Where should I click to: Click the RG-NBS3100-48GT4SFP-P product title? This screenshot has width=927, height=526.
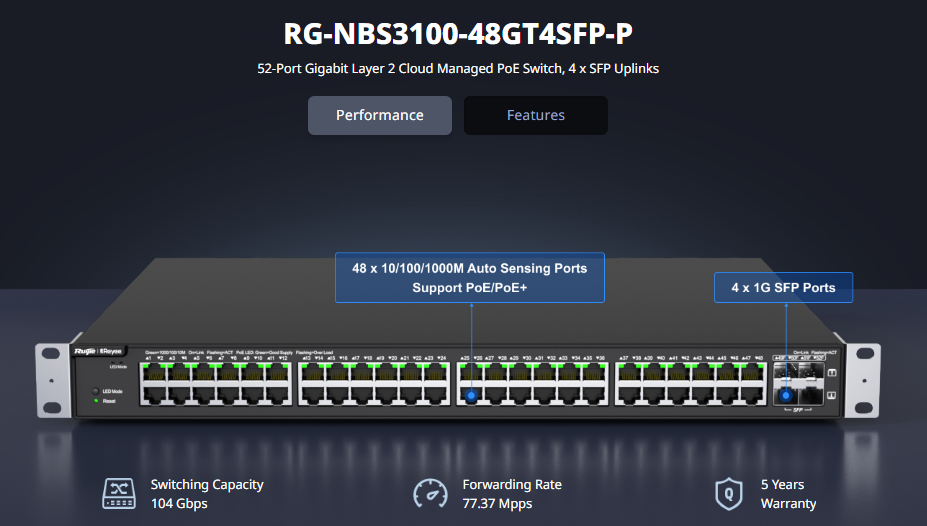click(x=458, y=34)
